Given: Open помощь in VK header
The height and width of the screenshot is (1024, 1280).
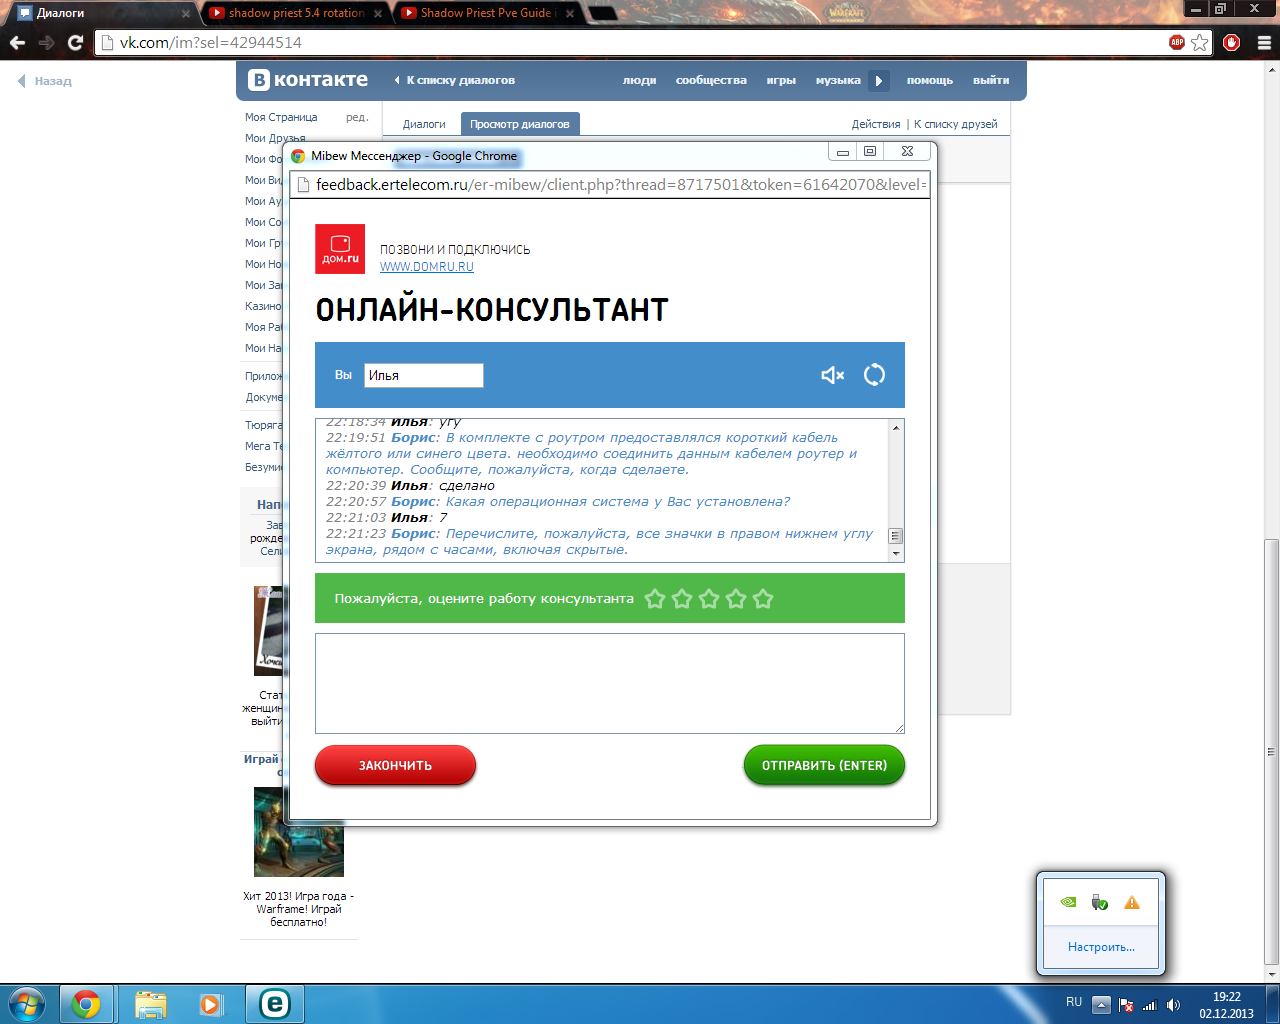Looking at the screenshot, I should click(x=930, y=80).
